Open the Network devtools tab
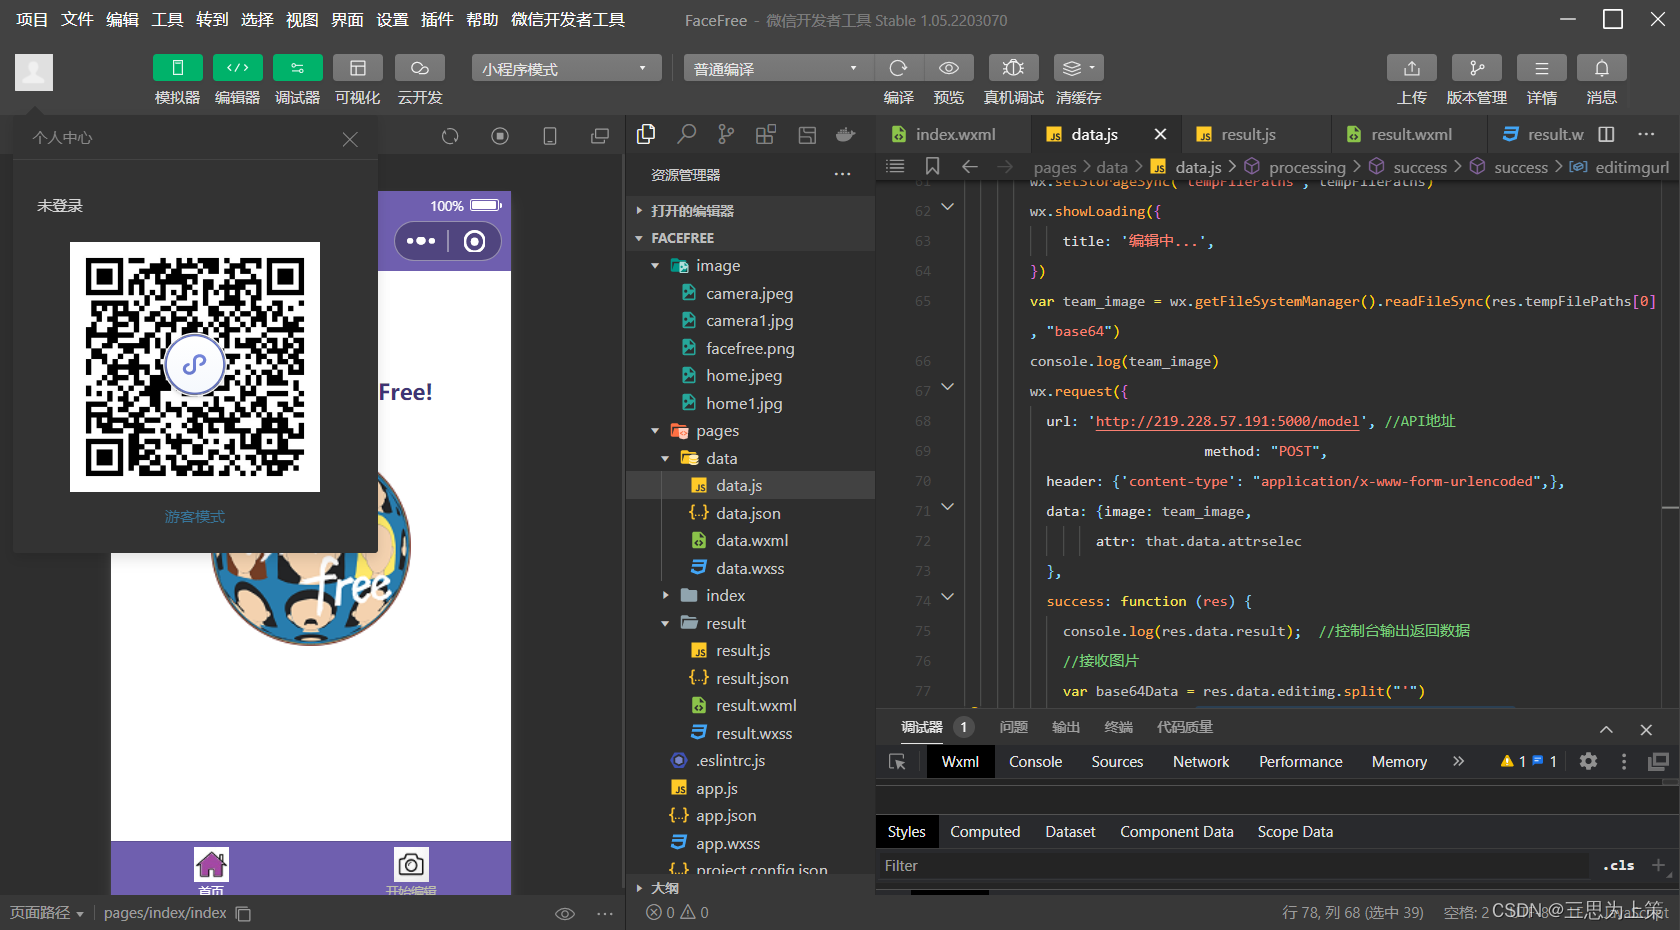Viewport: 1680px width, 930px height. coord(1201,762)
